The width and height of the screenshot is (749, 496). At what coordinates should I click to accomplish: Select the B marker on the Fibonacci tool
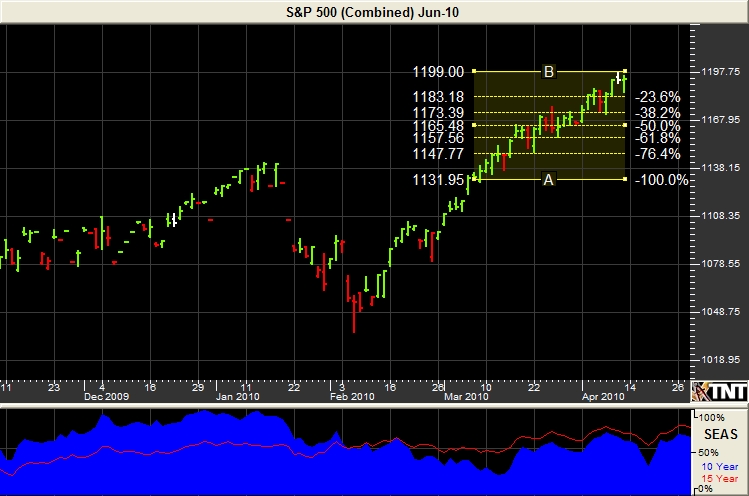click(x=549, y=72)
